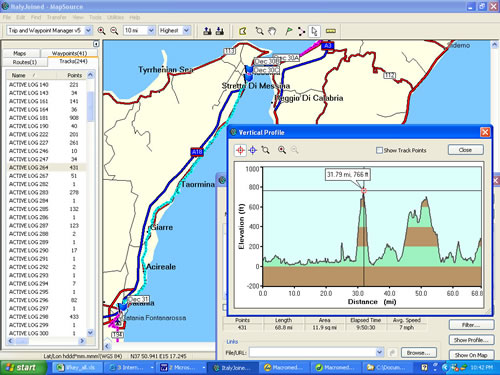Click the track list vertical scrollbar
This screenshot has width=500, height=375.
point(90,204)
